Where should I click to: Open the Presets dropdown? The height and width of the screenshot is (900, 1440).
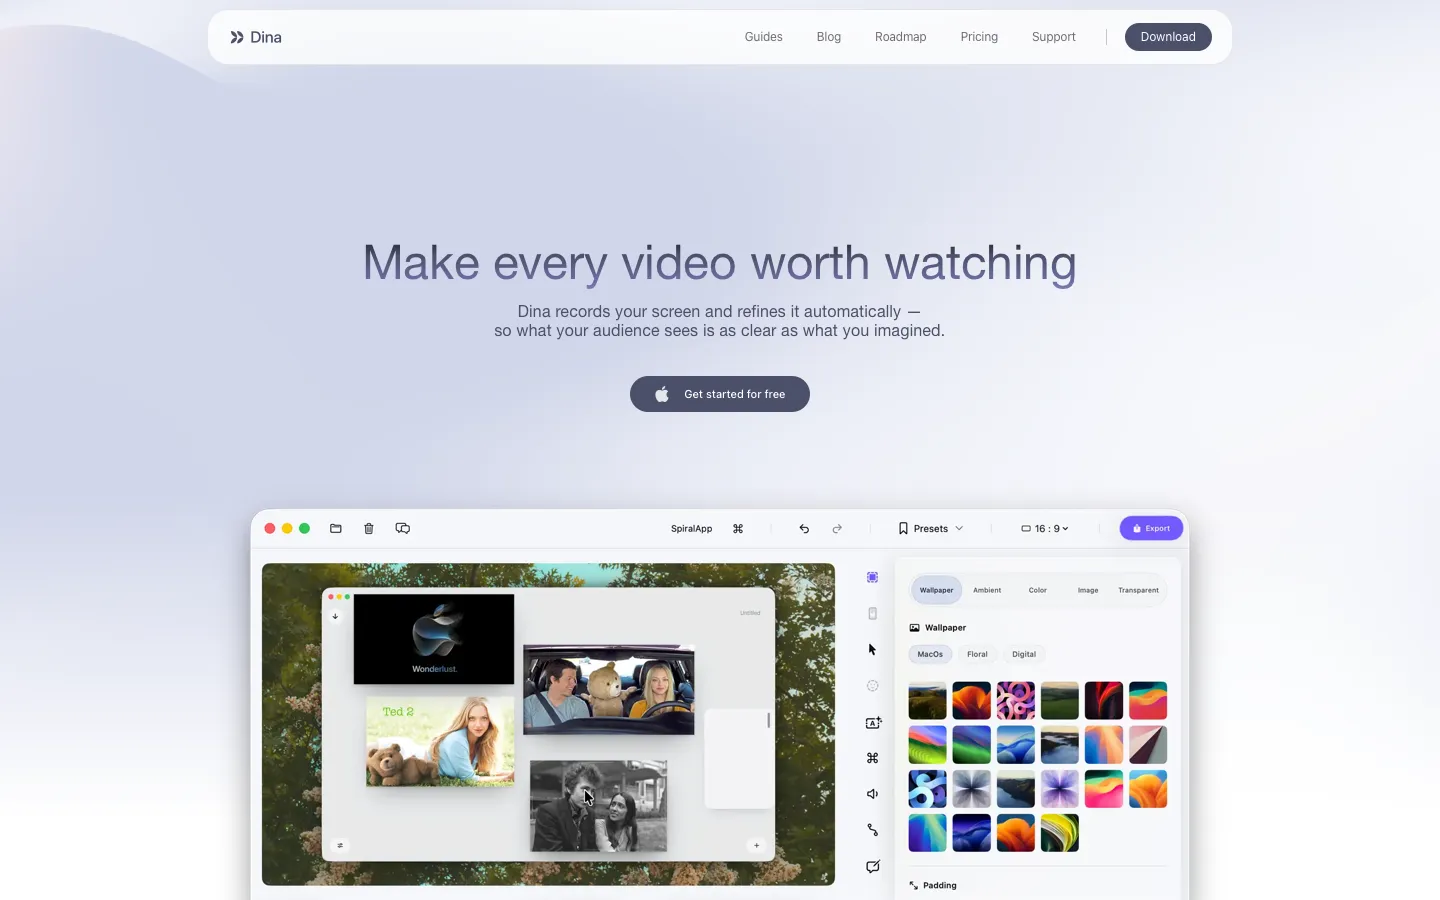point(931,529)
